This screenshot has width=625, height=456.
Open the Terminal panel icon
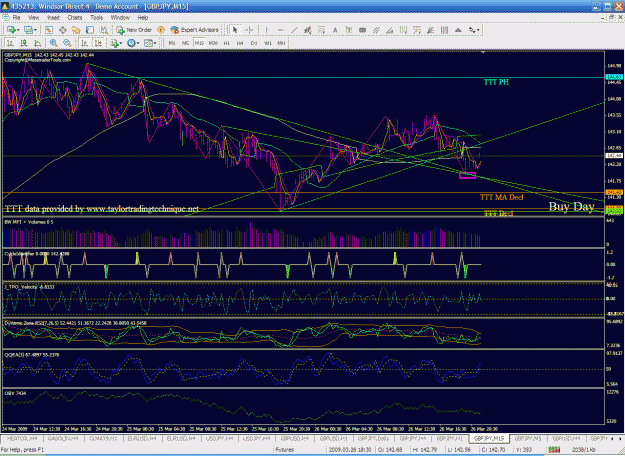pos(90,30)
